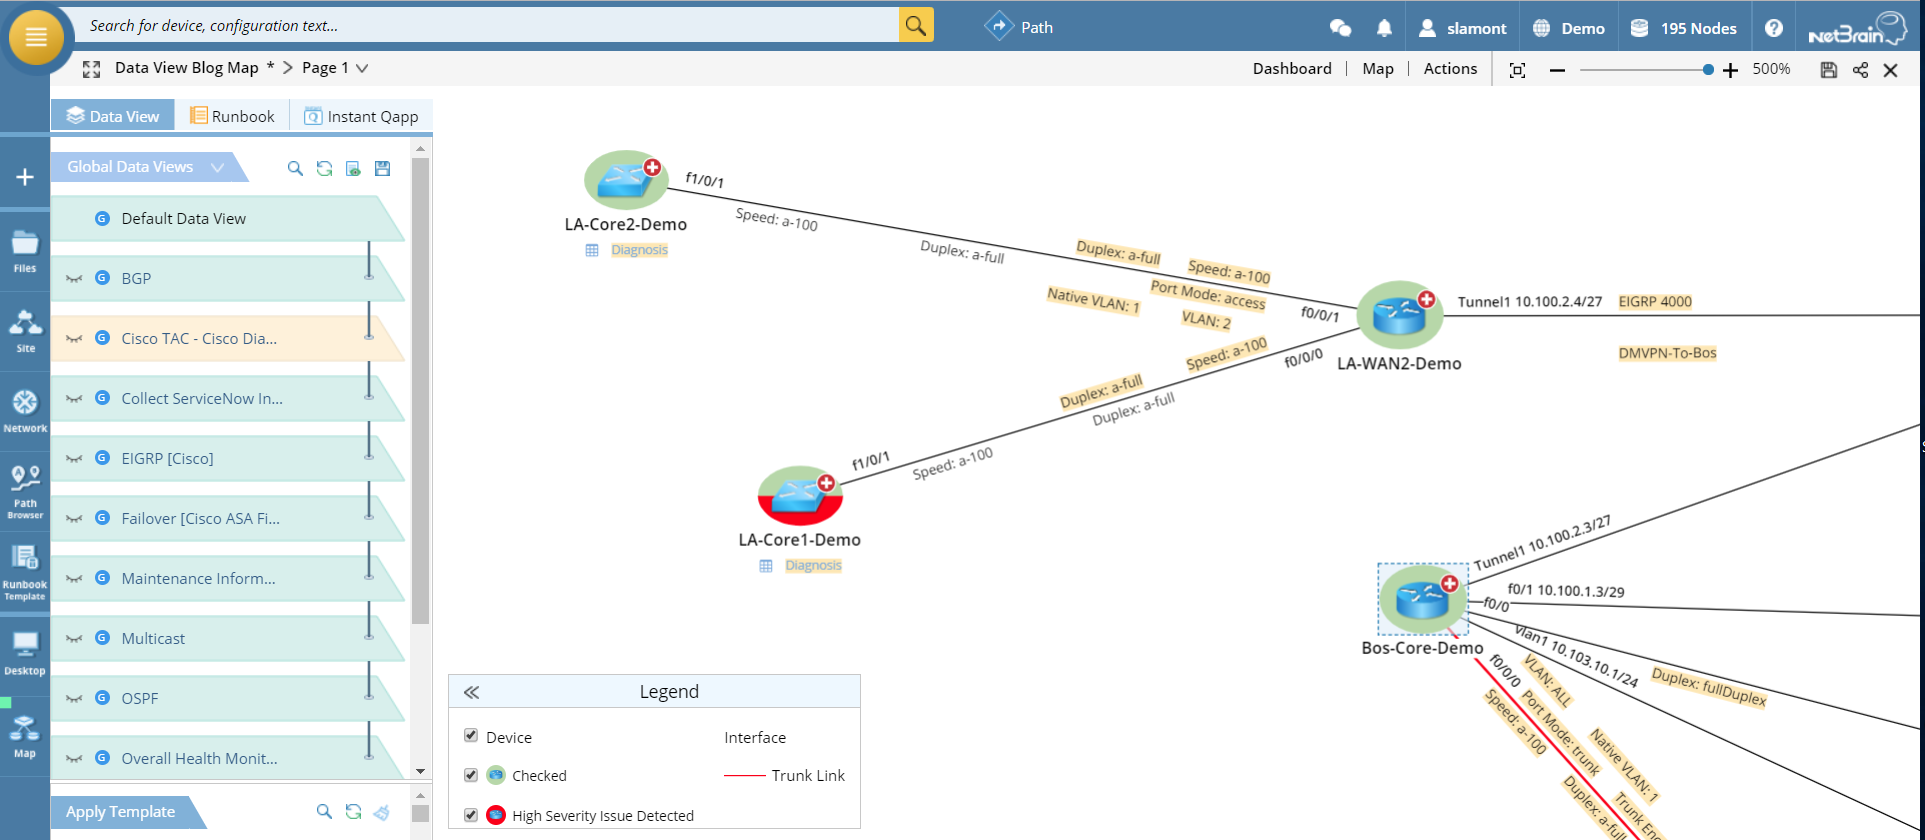
Task: Open Path Browser in the sidebar
Action: [25, 492]
